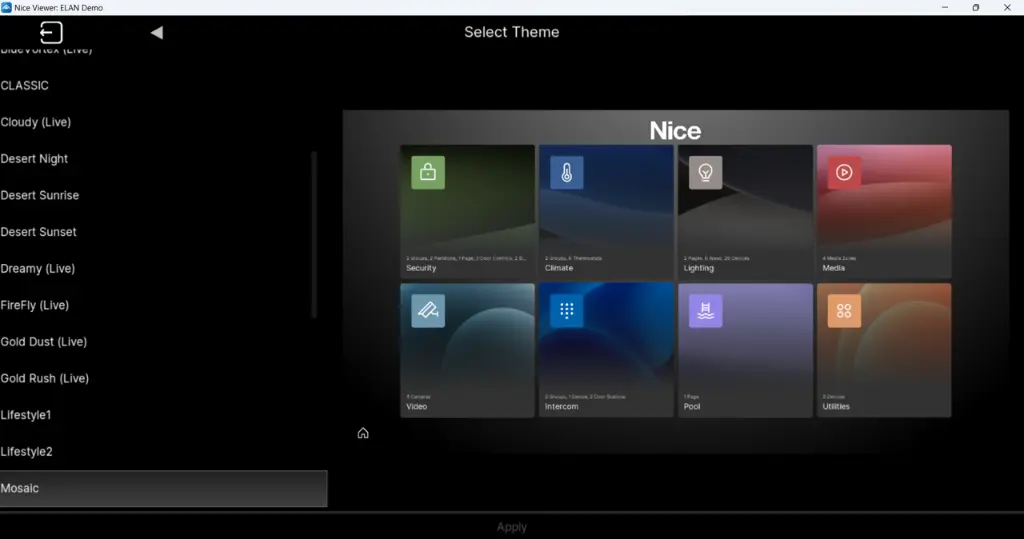Click the Apply button
Image resolution: width=1024 pixels, height=539 pixels.
(x=512, y=527)
